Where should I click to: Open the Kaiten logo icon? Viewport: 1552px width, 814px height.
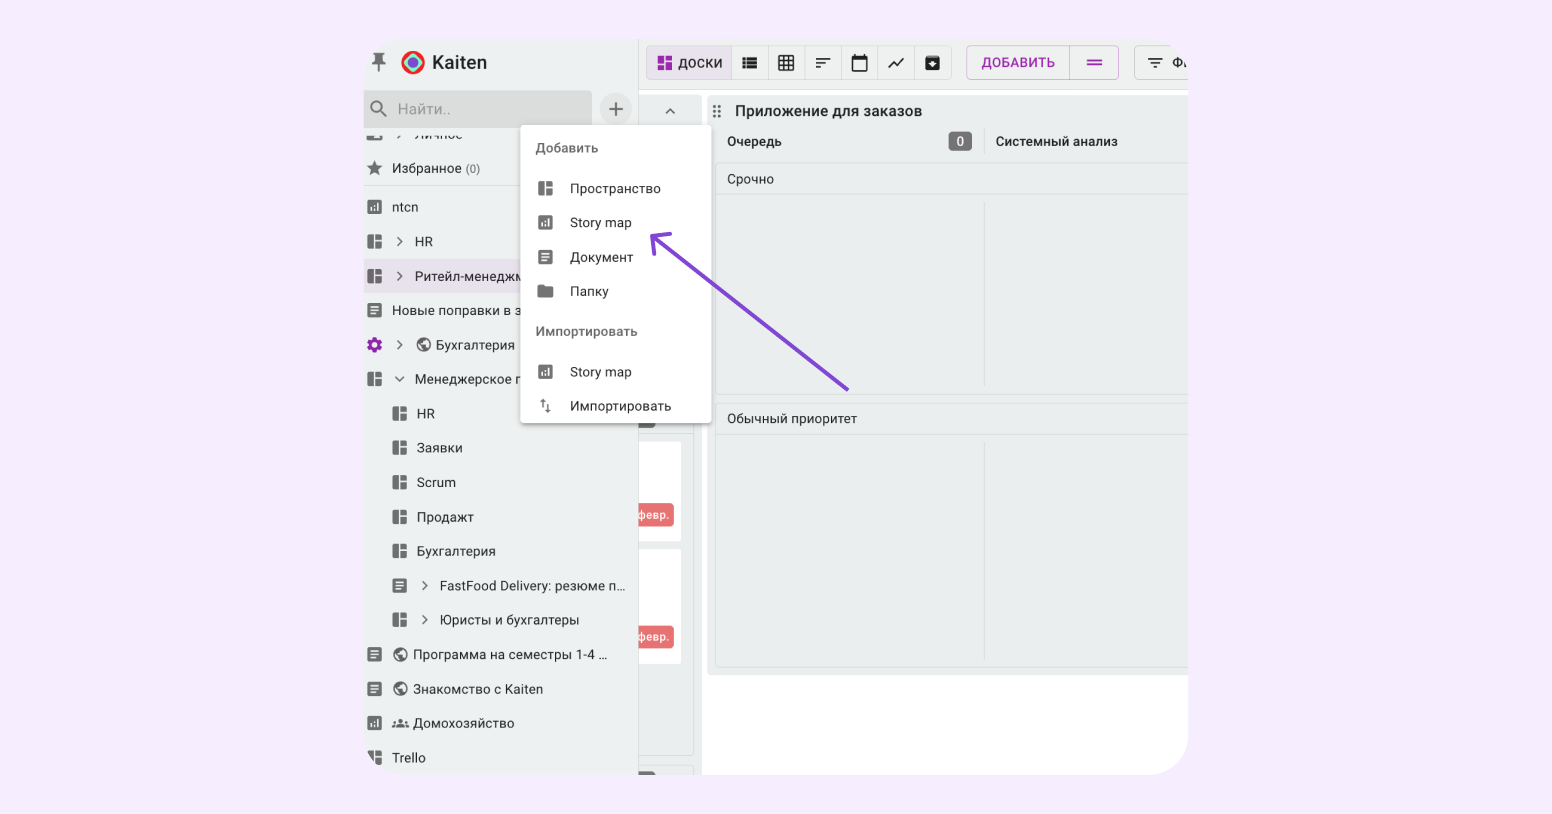(411, 62)
